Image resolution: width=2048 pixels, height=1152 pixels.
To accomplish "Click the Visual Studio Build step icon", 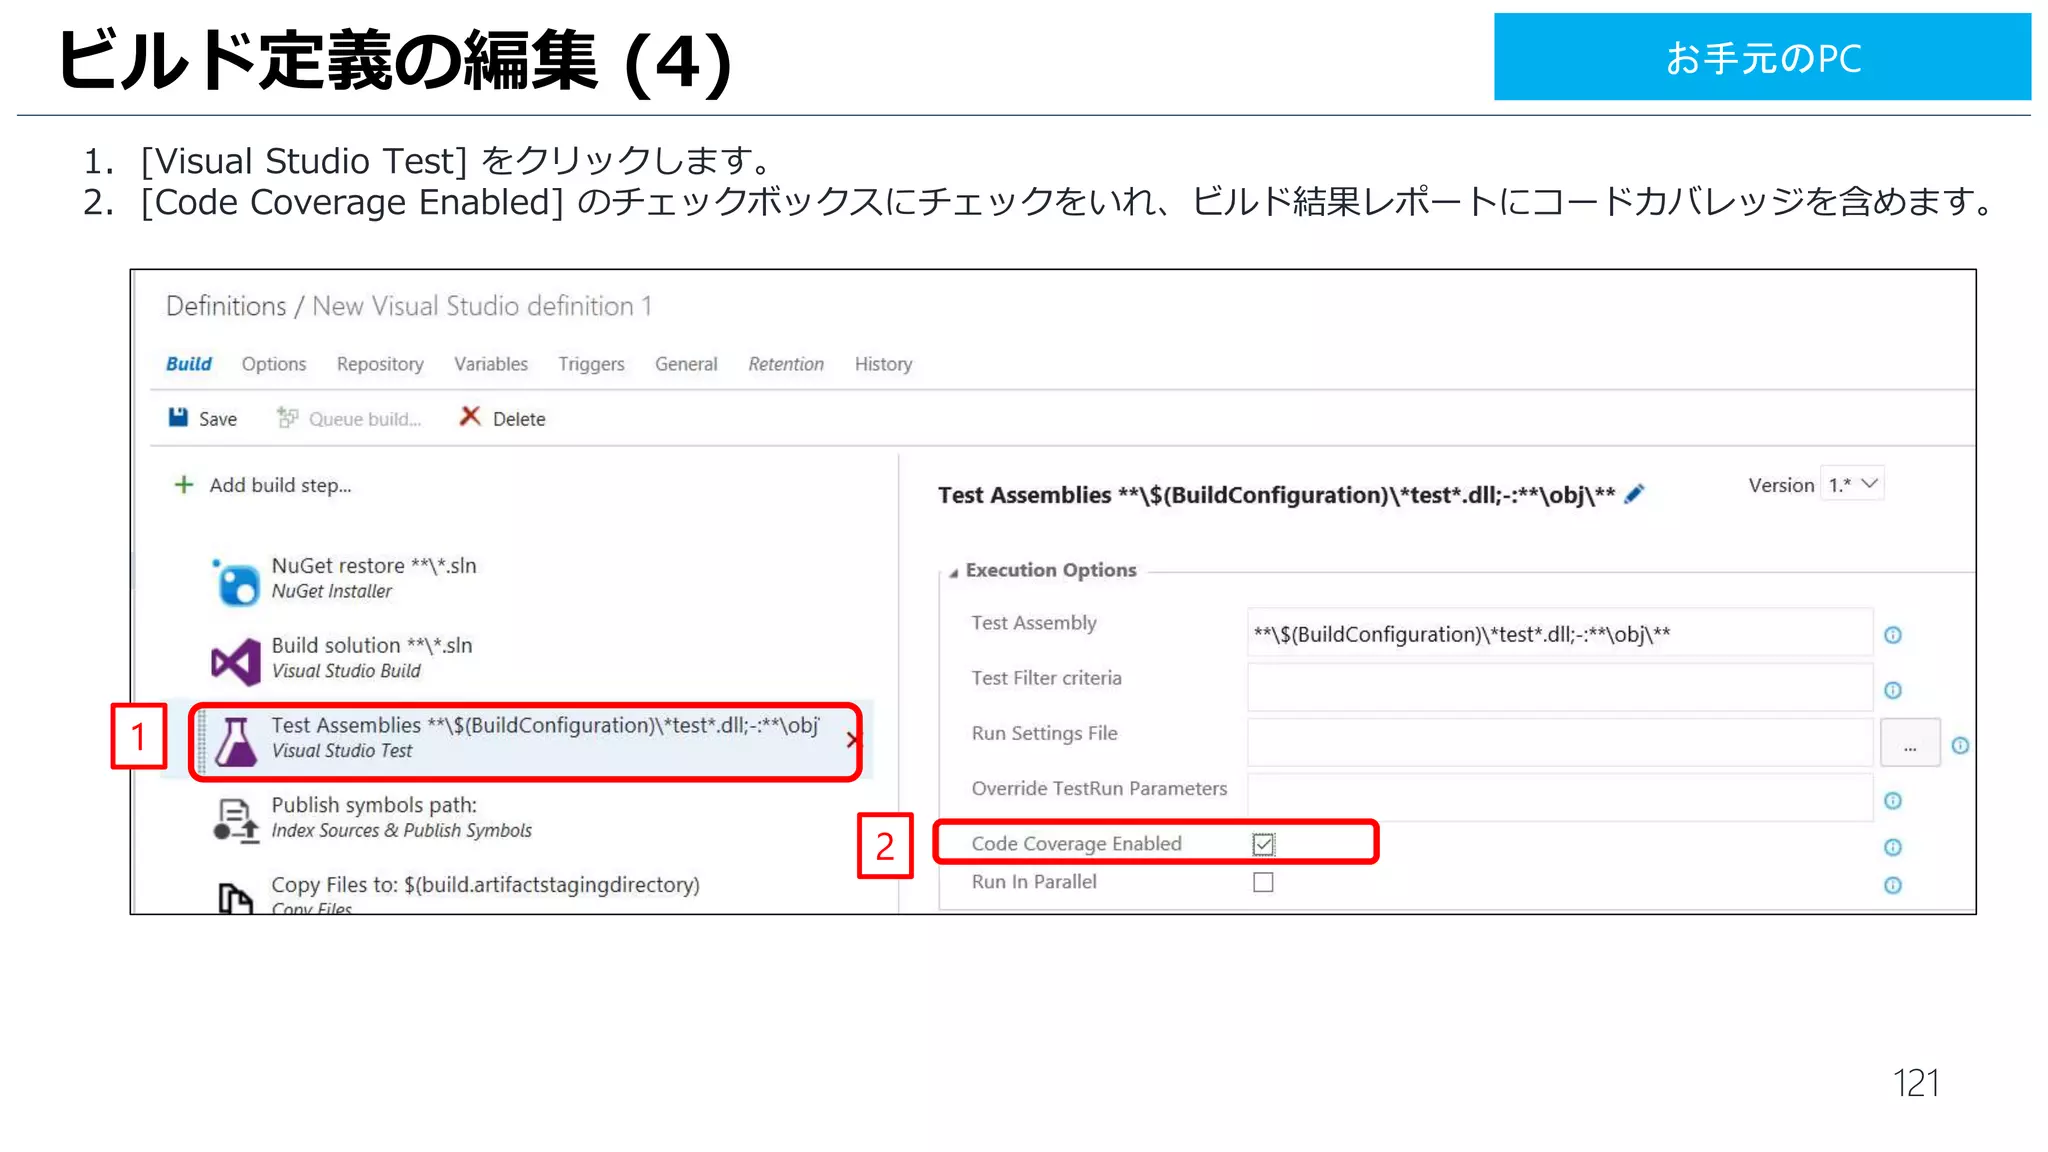I will pyautogui.click(x=236, y=661).
